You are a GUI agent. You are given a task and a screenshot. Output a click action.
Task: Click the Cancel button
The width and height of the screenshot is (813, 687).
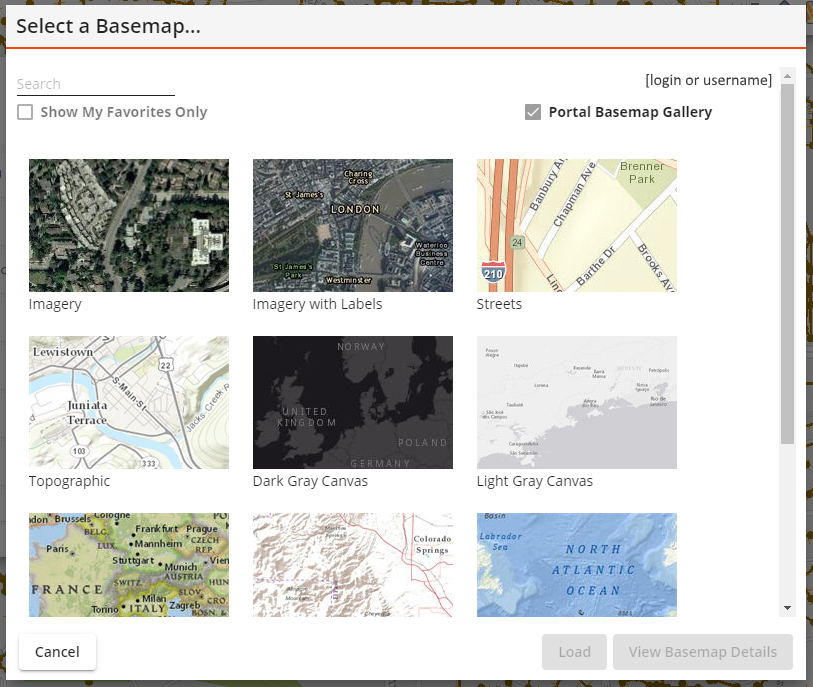pyautogui.click(x=57, y=652)
